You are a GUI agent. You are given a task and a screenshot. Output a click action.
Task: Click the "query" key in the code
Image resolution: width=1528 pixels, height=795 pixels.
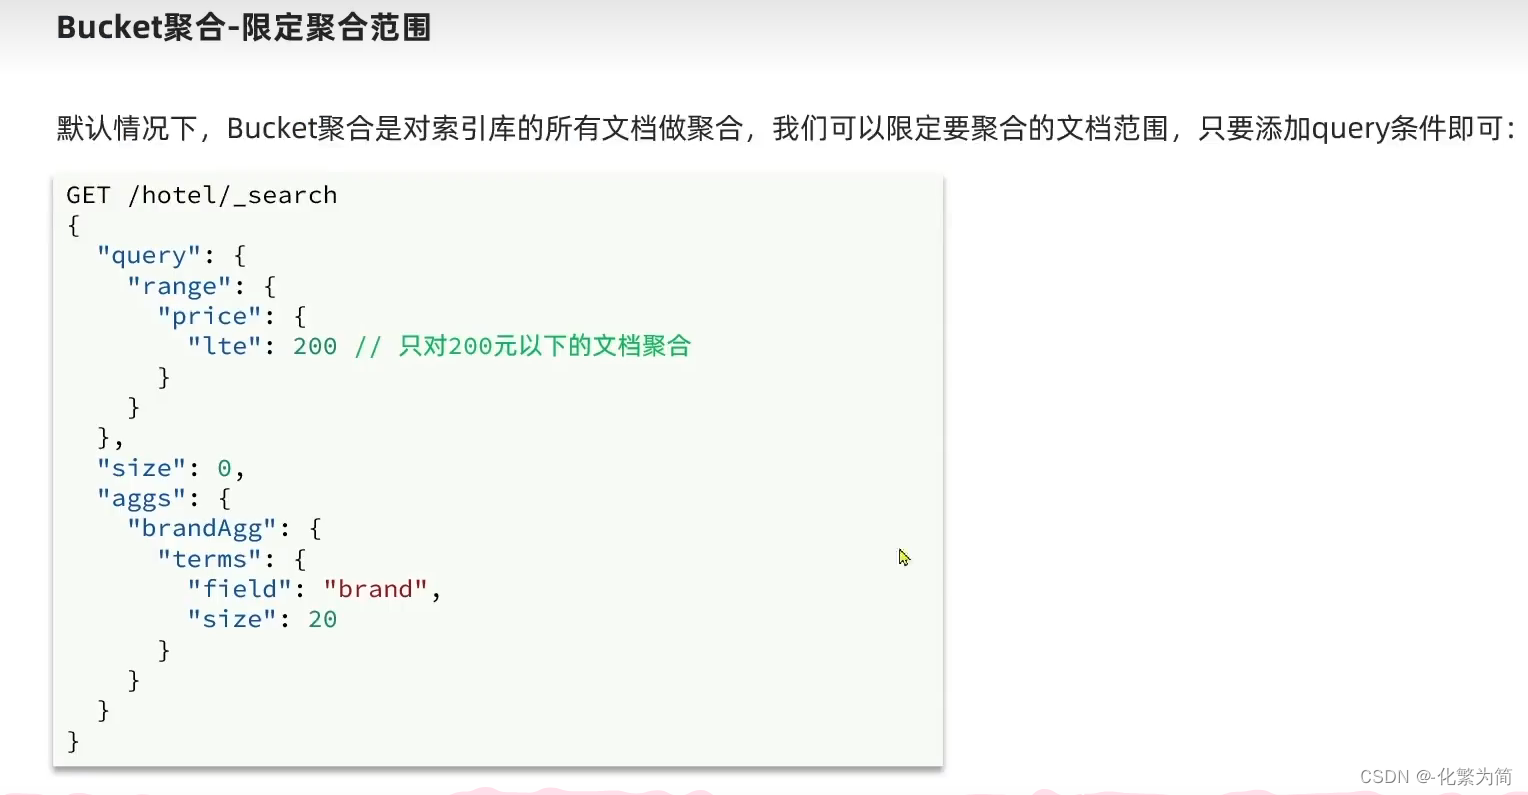point(150,256)
